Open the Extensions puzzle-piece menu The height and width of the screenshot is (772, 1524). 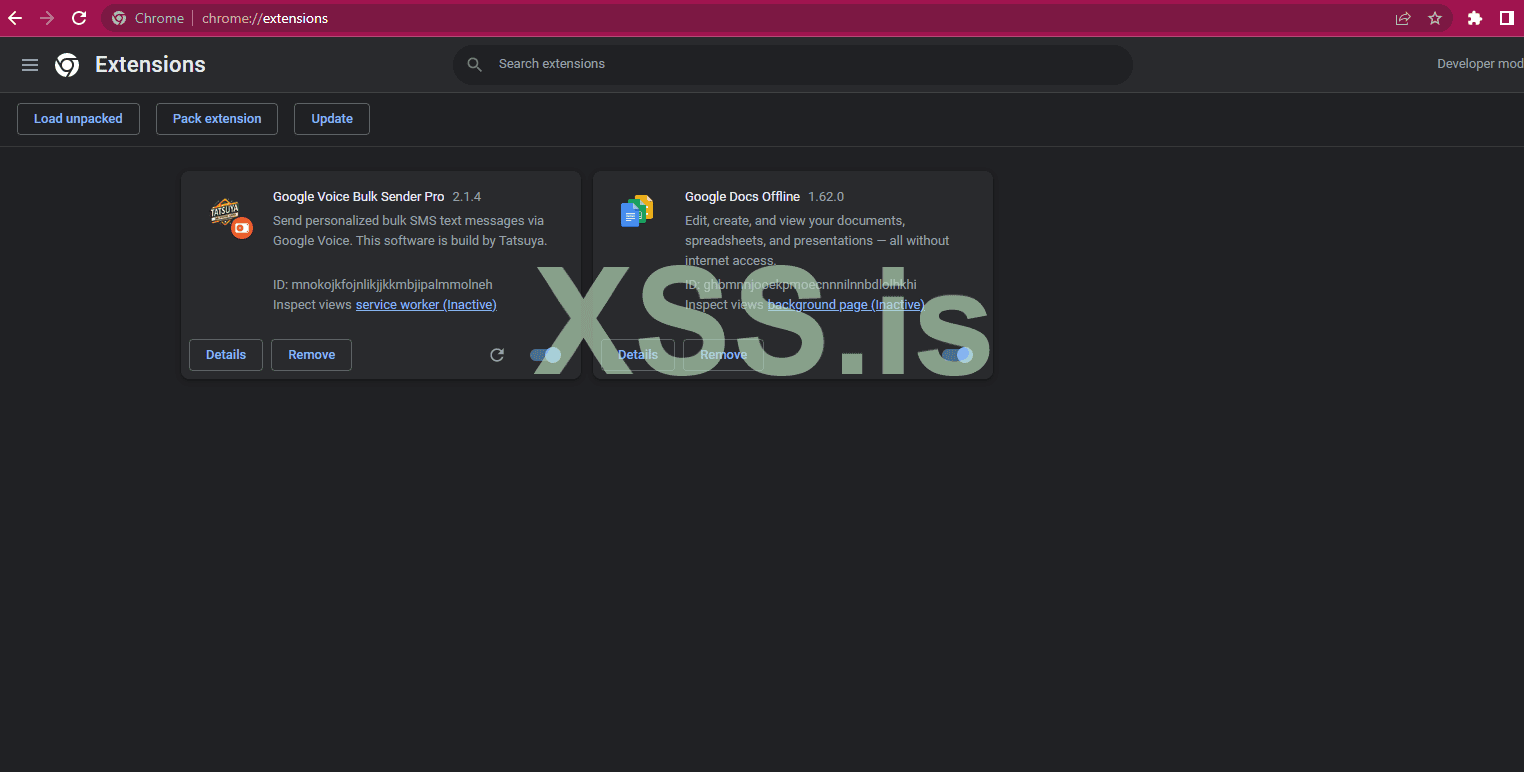(1475, 18)
